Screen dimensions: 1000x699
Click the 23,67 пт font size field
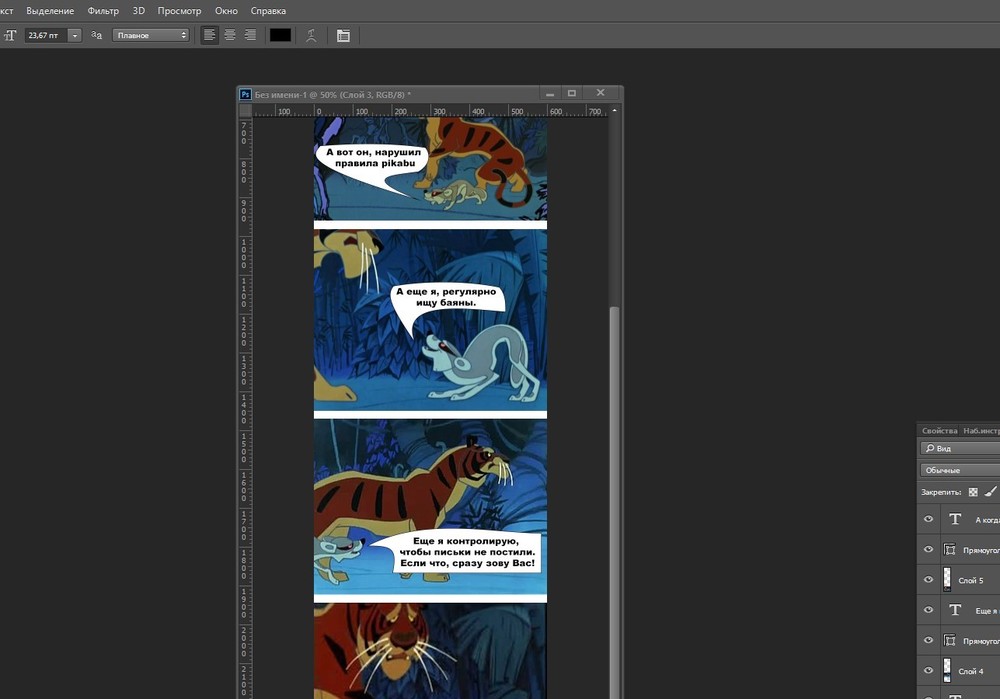coord(47,36)
